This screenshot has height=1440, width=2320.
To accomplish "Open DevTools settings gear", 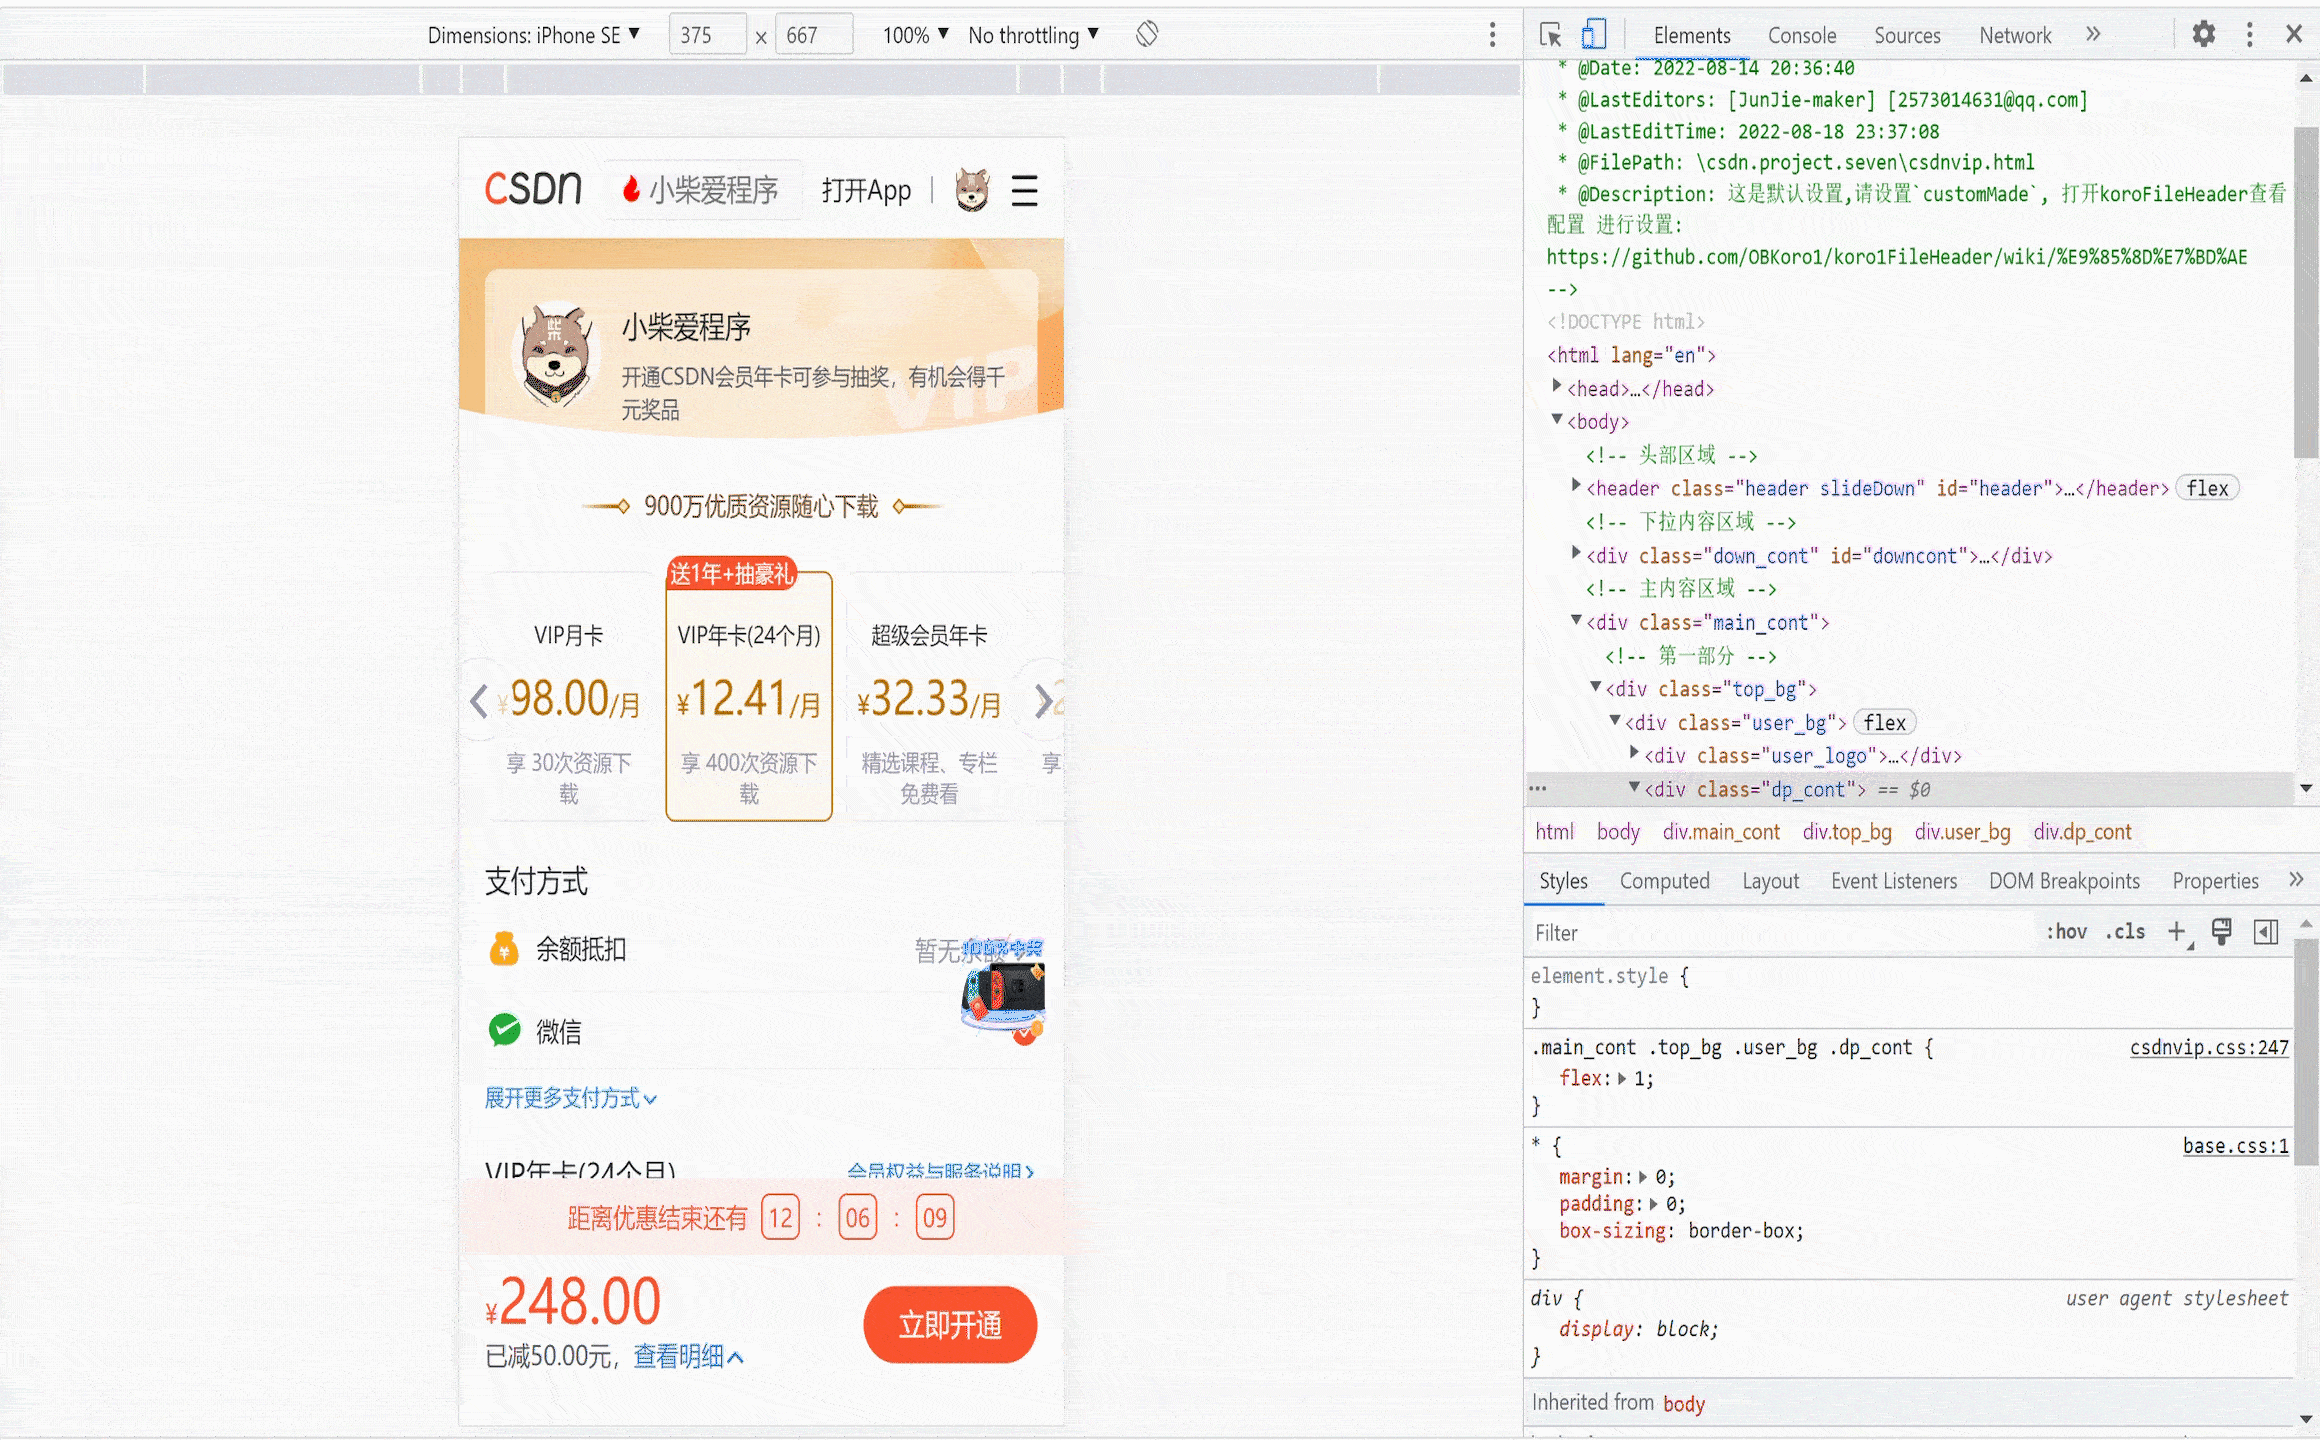I will 2203,35.
